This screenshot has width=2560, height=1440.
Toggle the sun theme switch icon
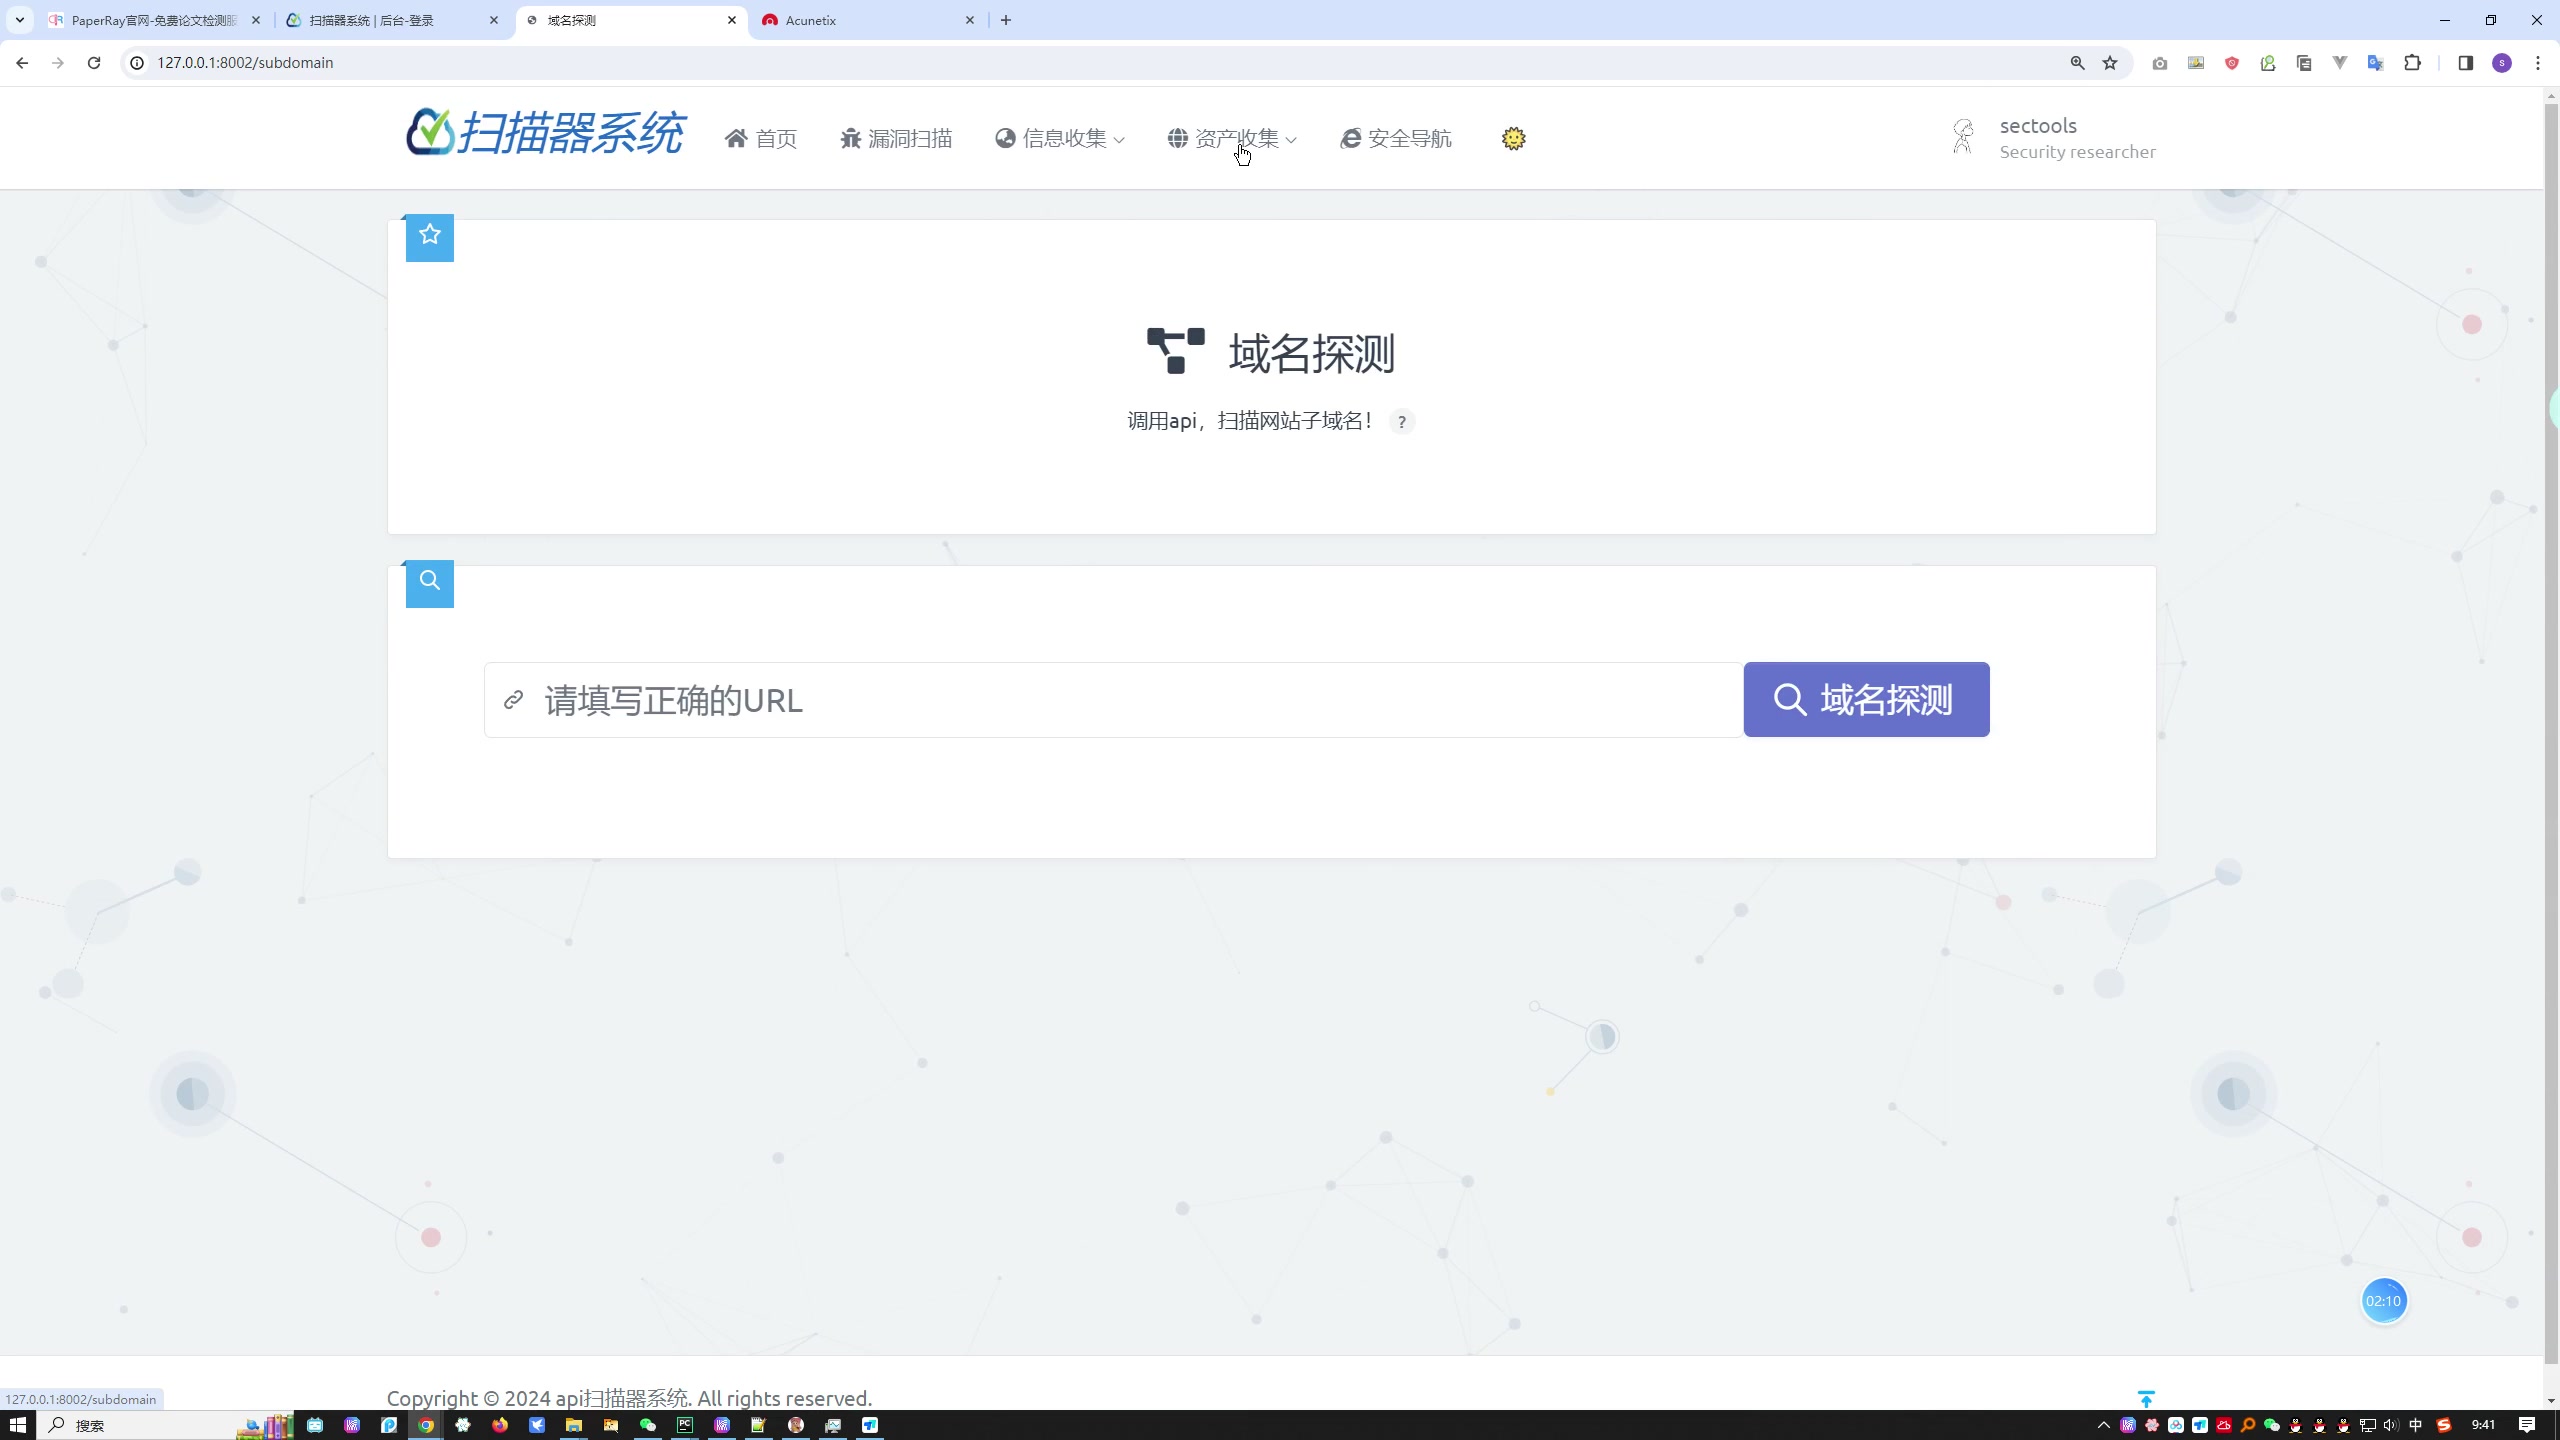(1513, 138)
